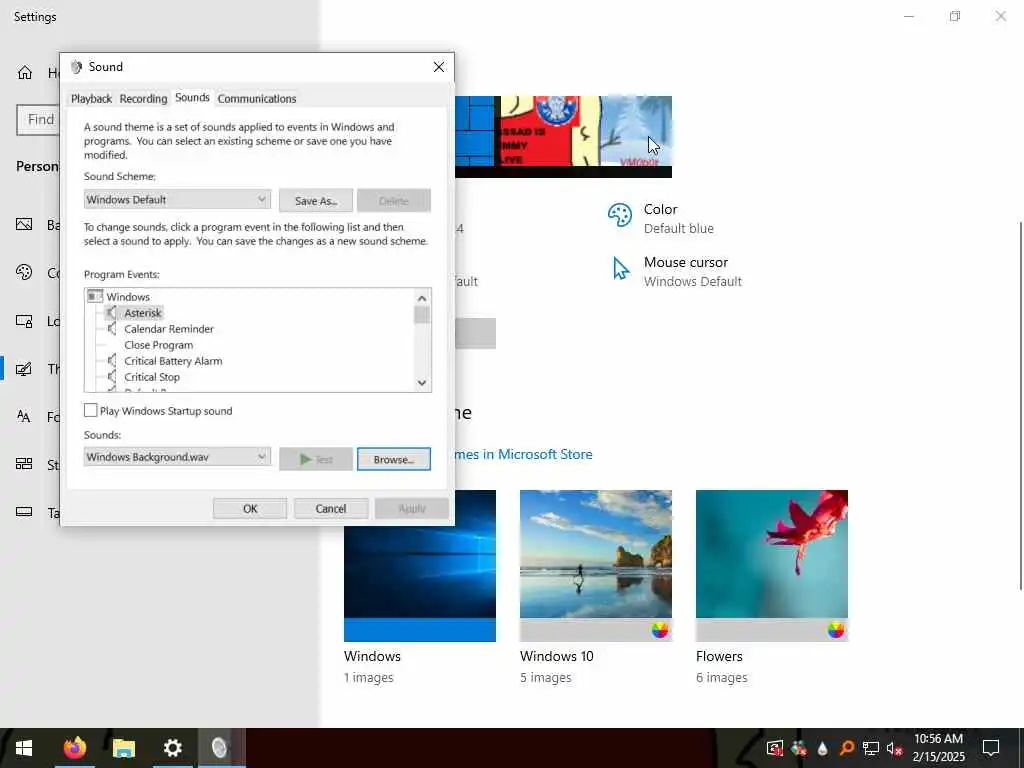The height and width of the screenshot is (768, 1024).
Task: Click the Themes icon in Settings sidebar
Action: point(24,369)
